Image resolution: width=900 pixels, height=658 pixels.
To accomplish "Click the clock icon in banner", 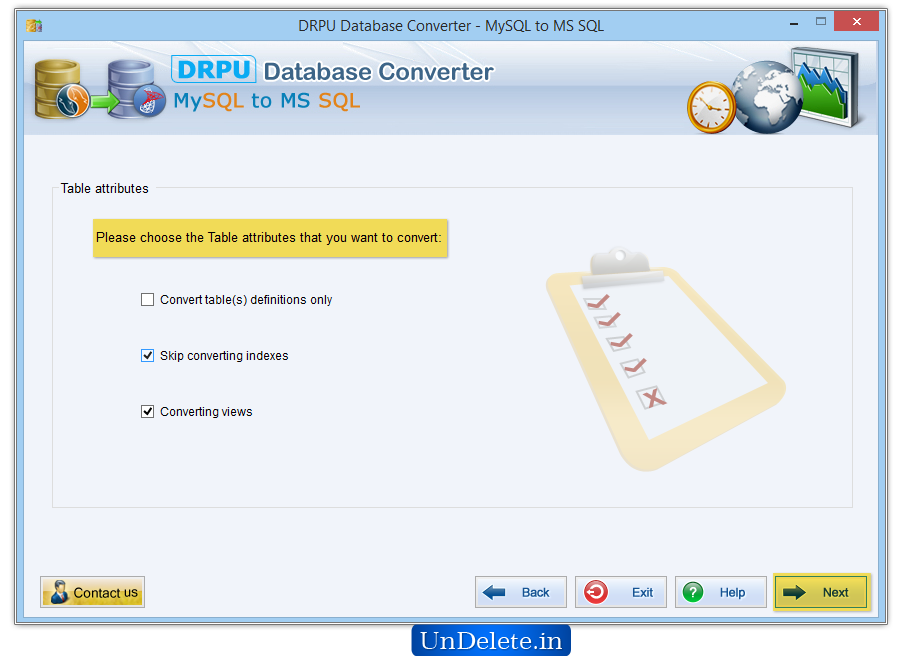I will (x=711, y=107).
